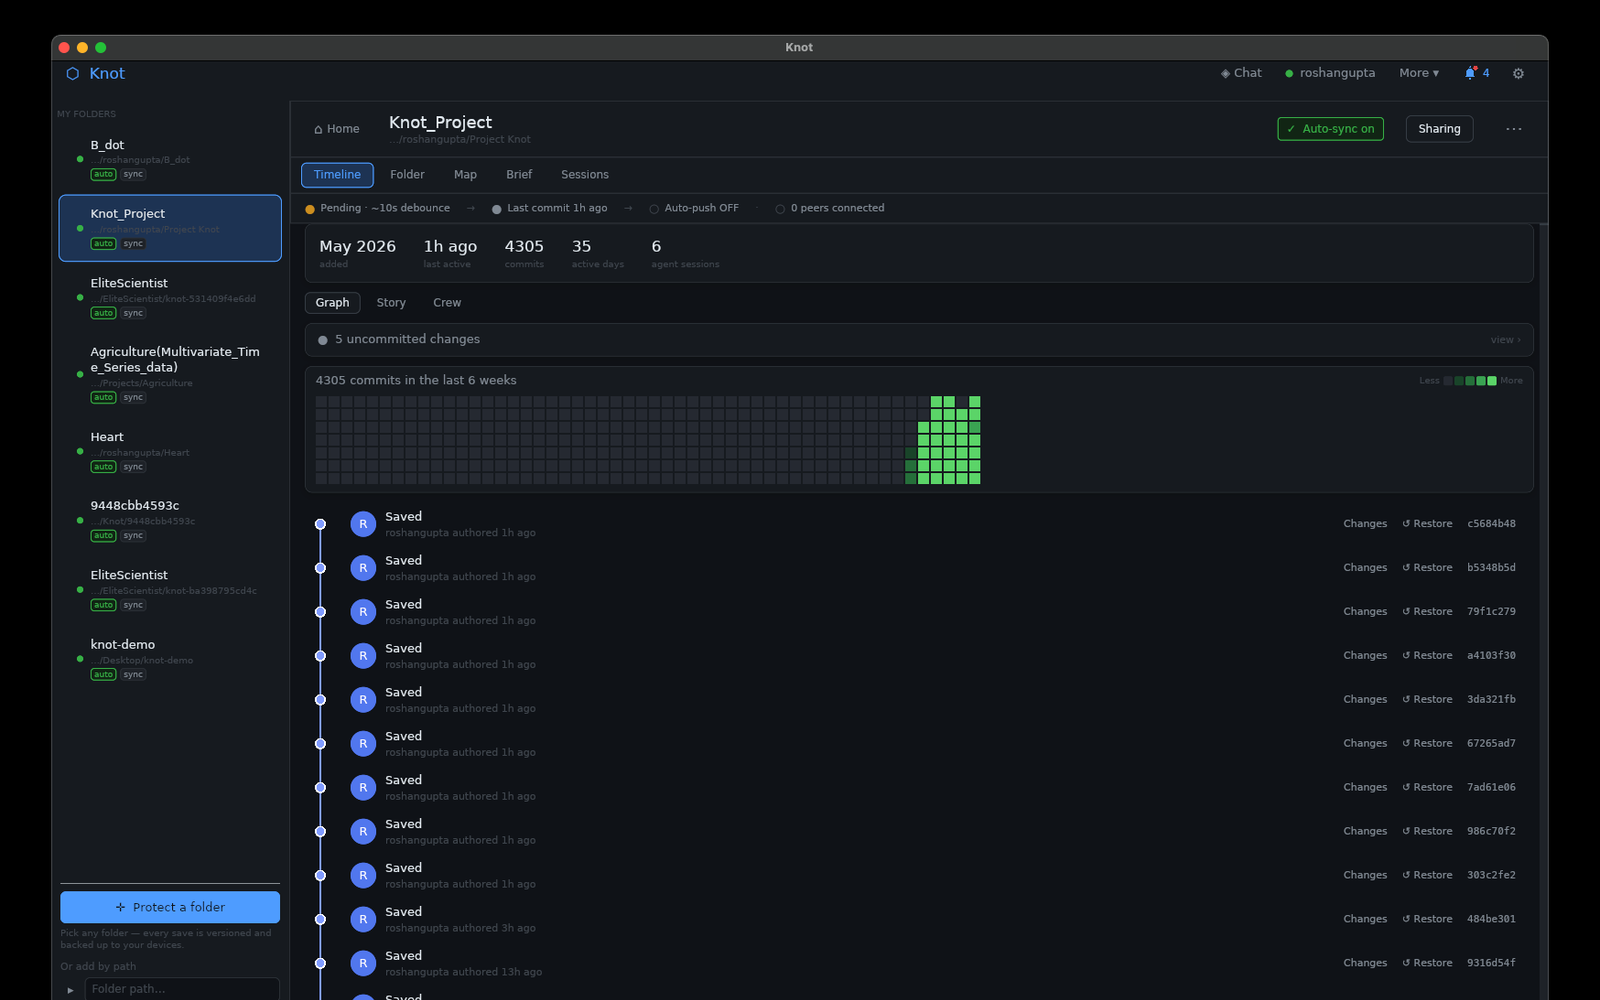Click the brightest green heatmap legend swatch
This screenshot has width=1600, height=1000.
click(1492, 381)
